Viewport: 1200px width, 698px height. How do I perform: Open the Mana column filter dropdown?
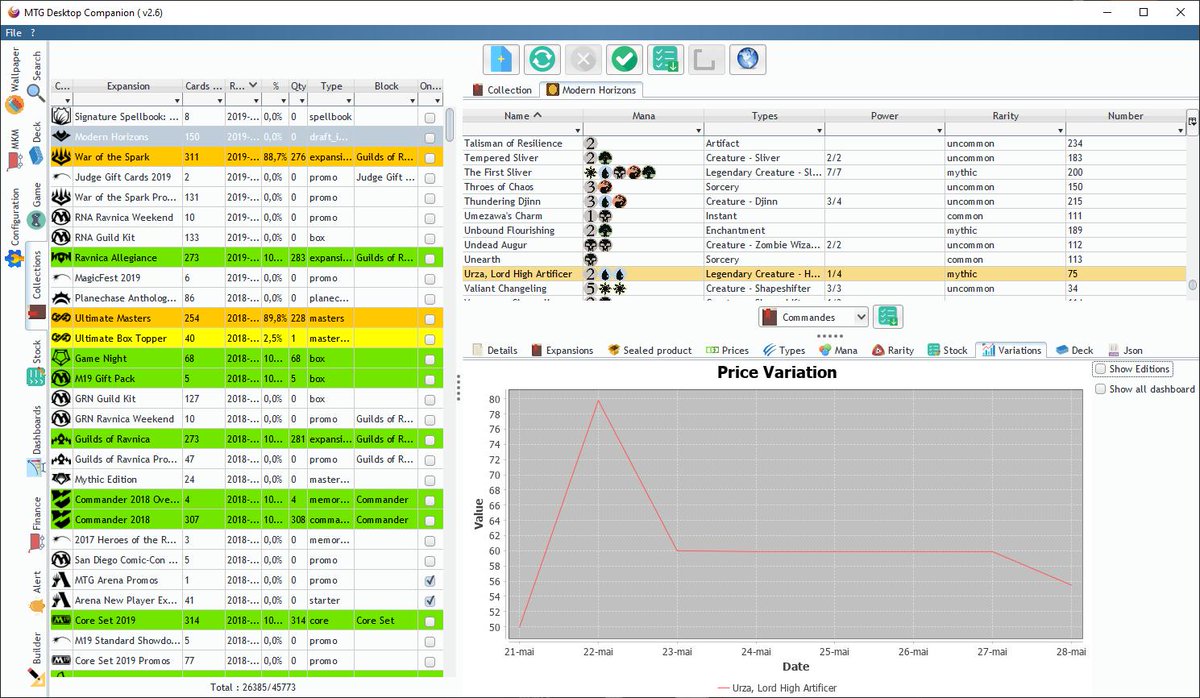point(697,130)
